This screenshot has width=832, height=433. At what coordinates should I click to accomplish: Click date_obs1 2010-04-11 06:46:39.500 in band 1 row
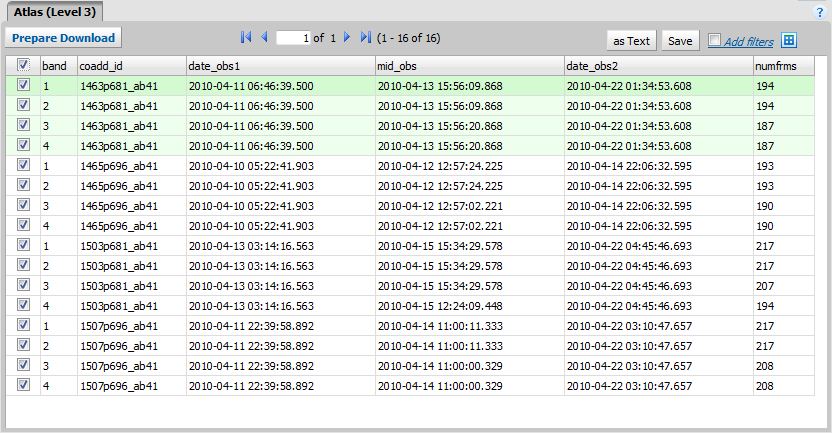[251, 86]
